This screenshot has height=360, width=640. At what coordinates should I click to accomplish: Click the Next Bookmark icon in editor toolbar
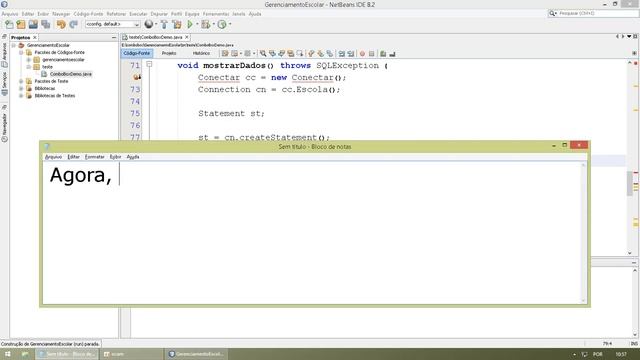(x=320, y=53)
